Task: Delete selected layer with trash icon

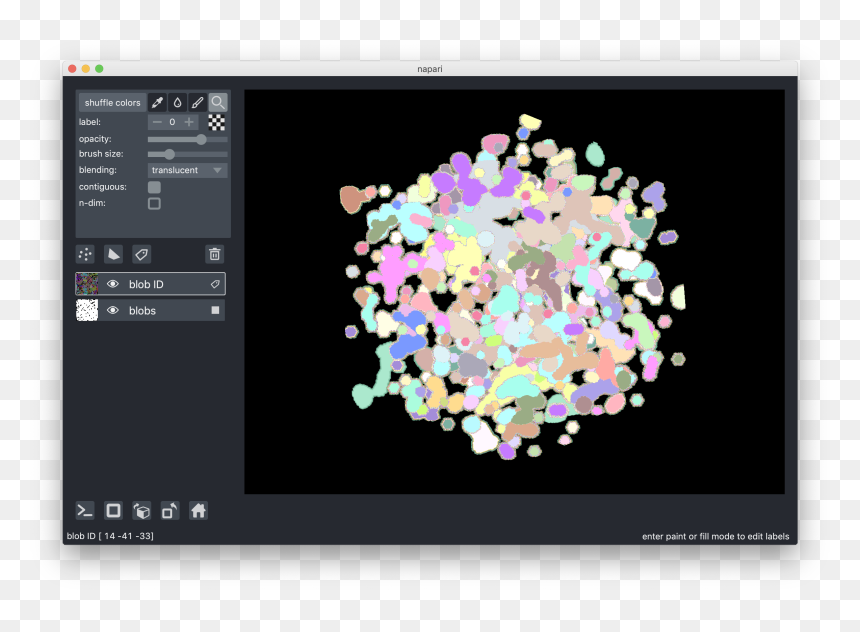Action: tap(214, 254)
